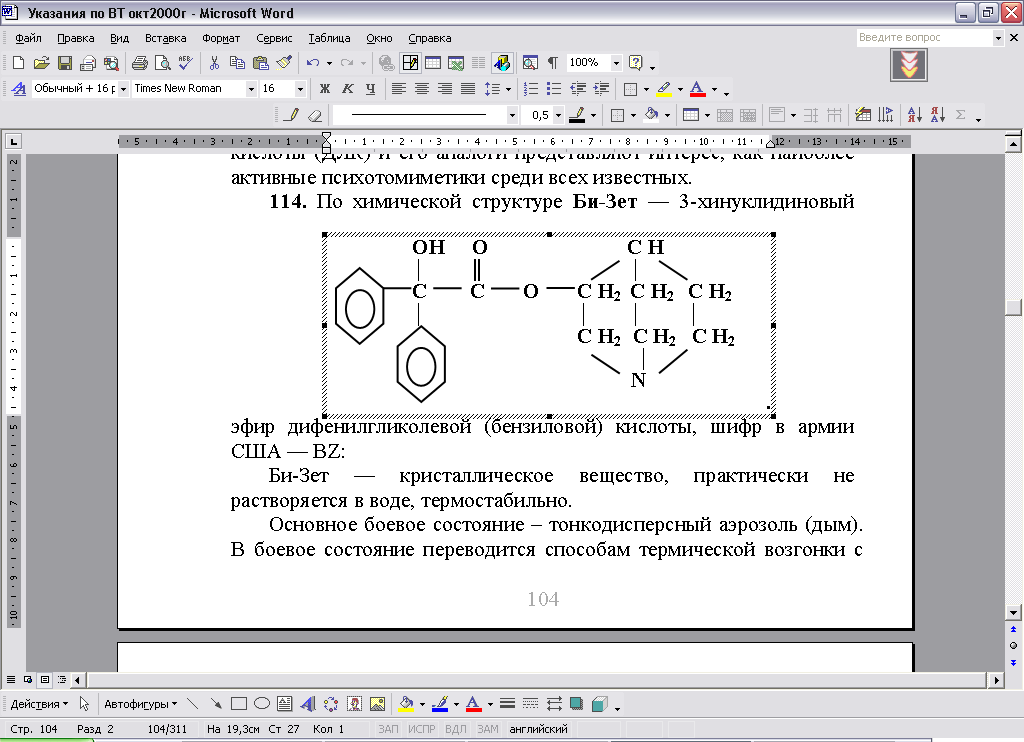1024x742 pixels.
Task: Open Print Preview
Action: 163,63
